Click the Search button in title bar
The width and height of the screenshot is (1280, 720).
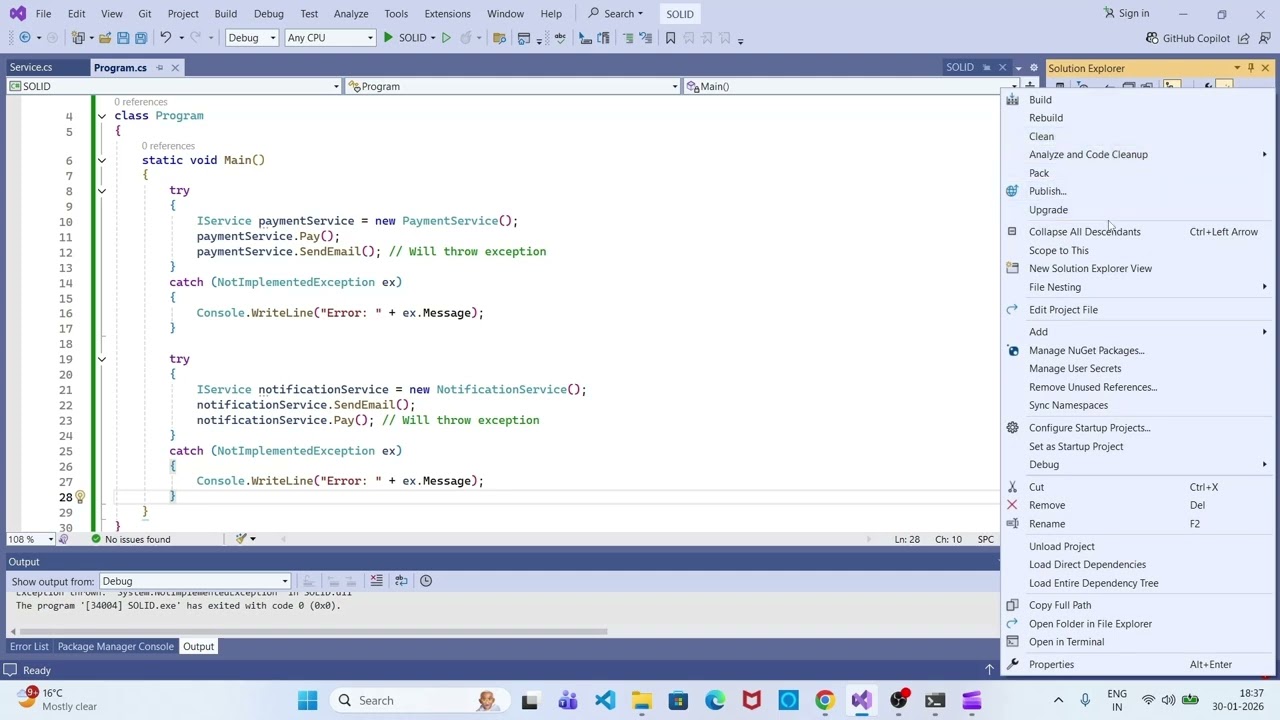click(x=616, y=14)
